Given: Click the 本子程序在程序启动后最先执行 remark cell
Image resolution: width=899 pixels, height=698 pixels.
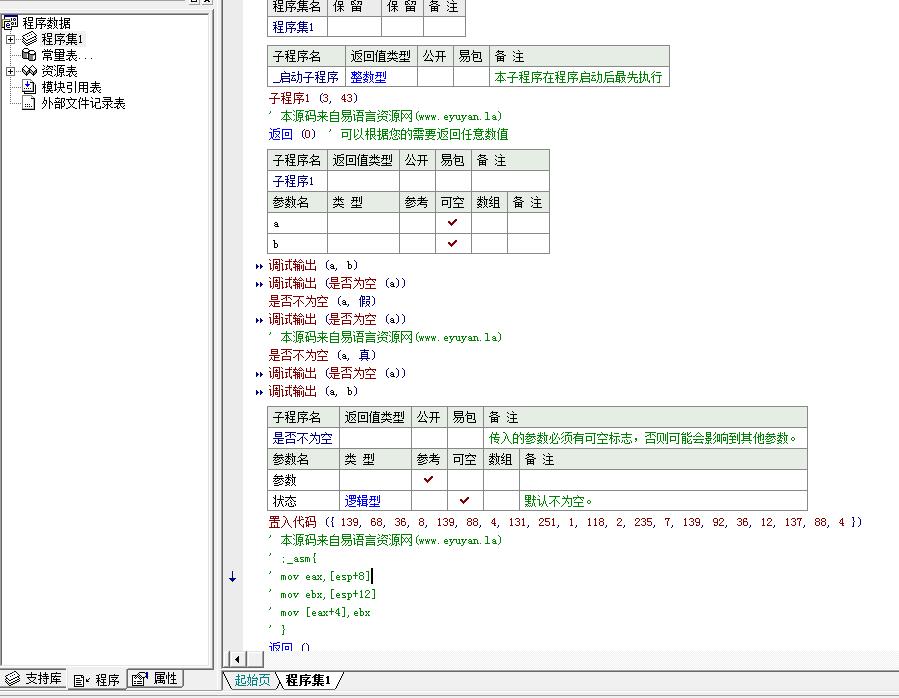Looking at the screenshot, I should click(x=579, y=77).
